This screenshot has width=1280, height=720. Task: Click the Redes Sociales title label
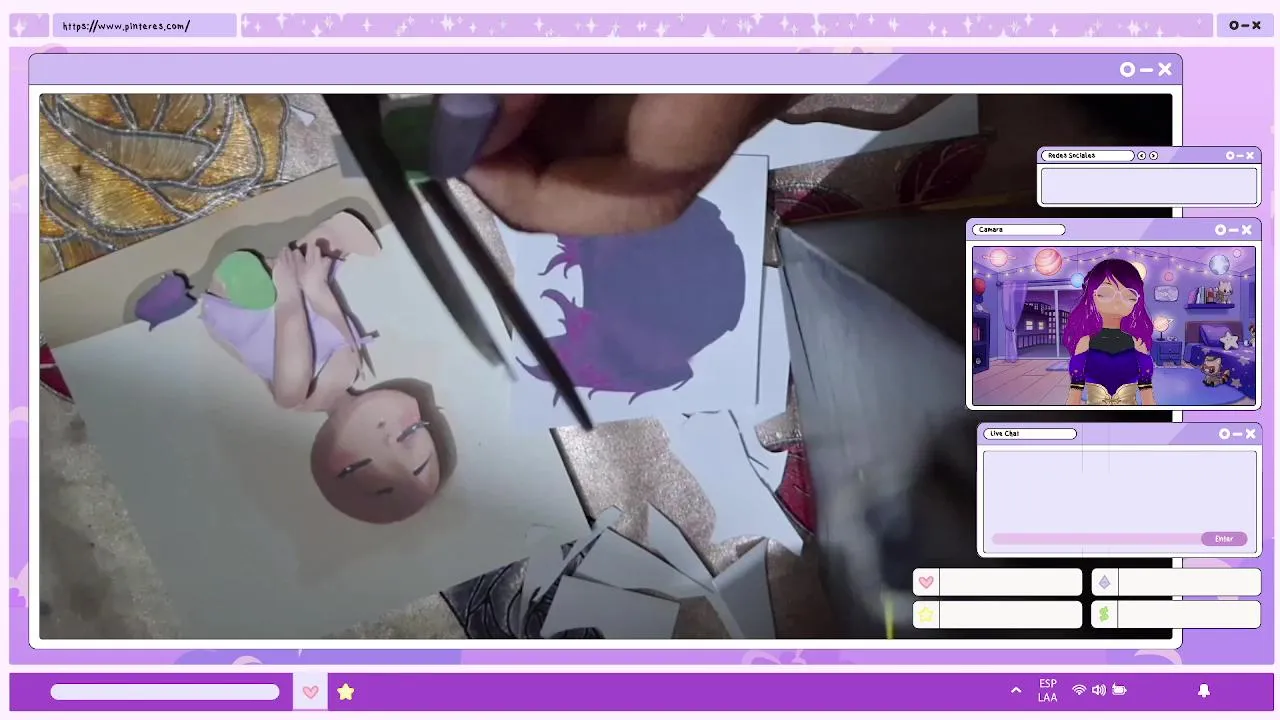[1088, 156]
